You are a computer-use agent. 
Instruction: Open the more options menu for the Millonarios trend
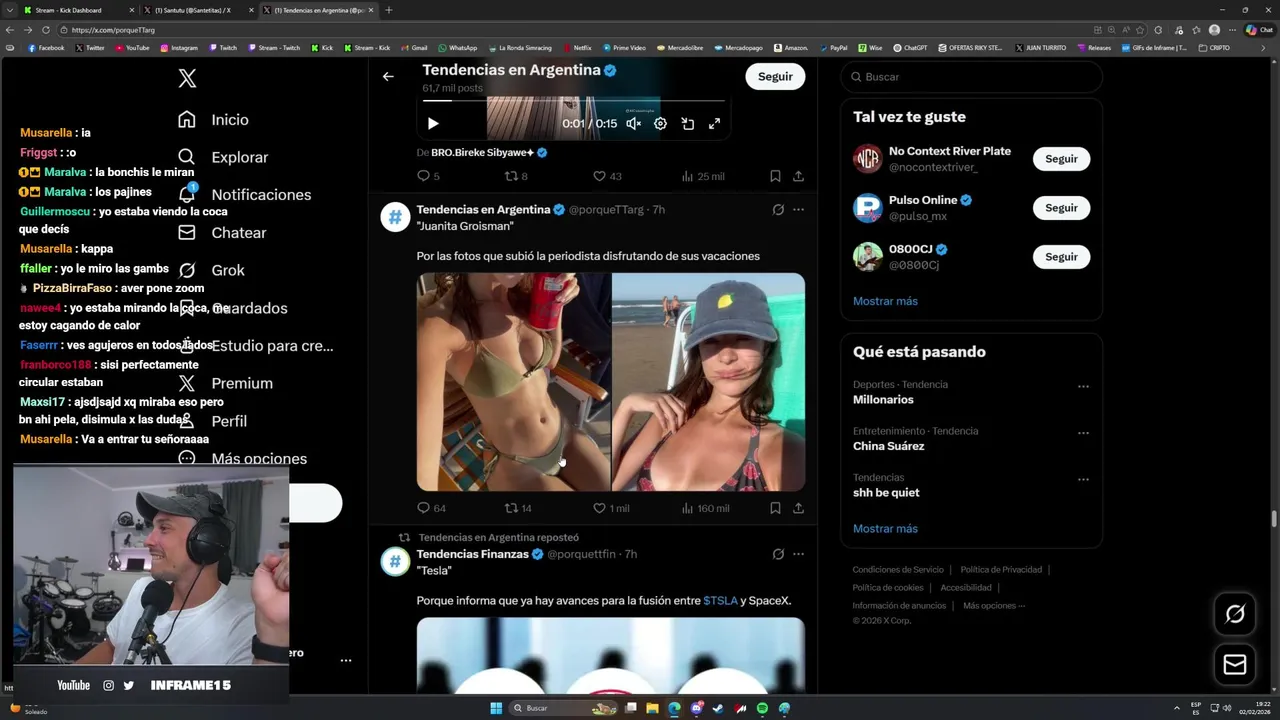(1083, 386)
